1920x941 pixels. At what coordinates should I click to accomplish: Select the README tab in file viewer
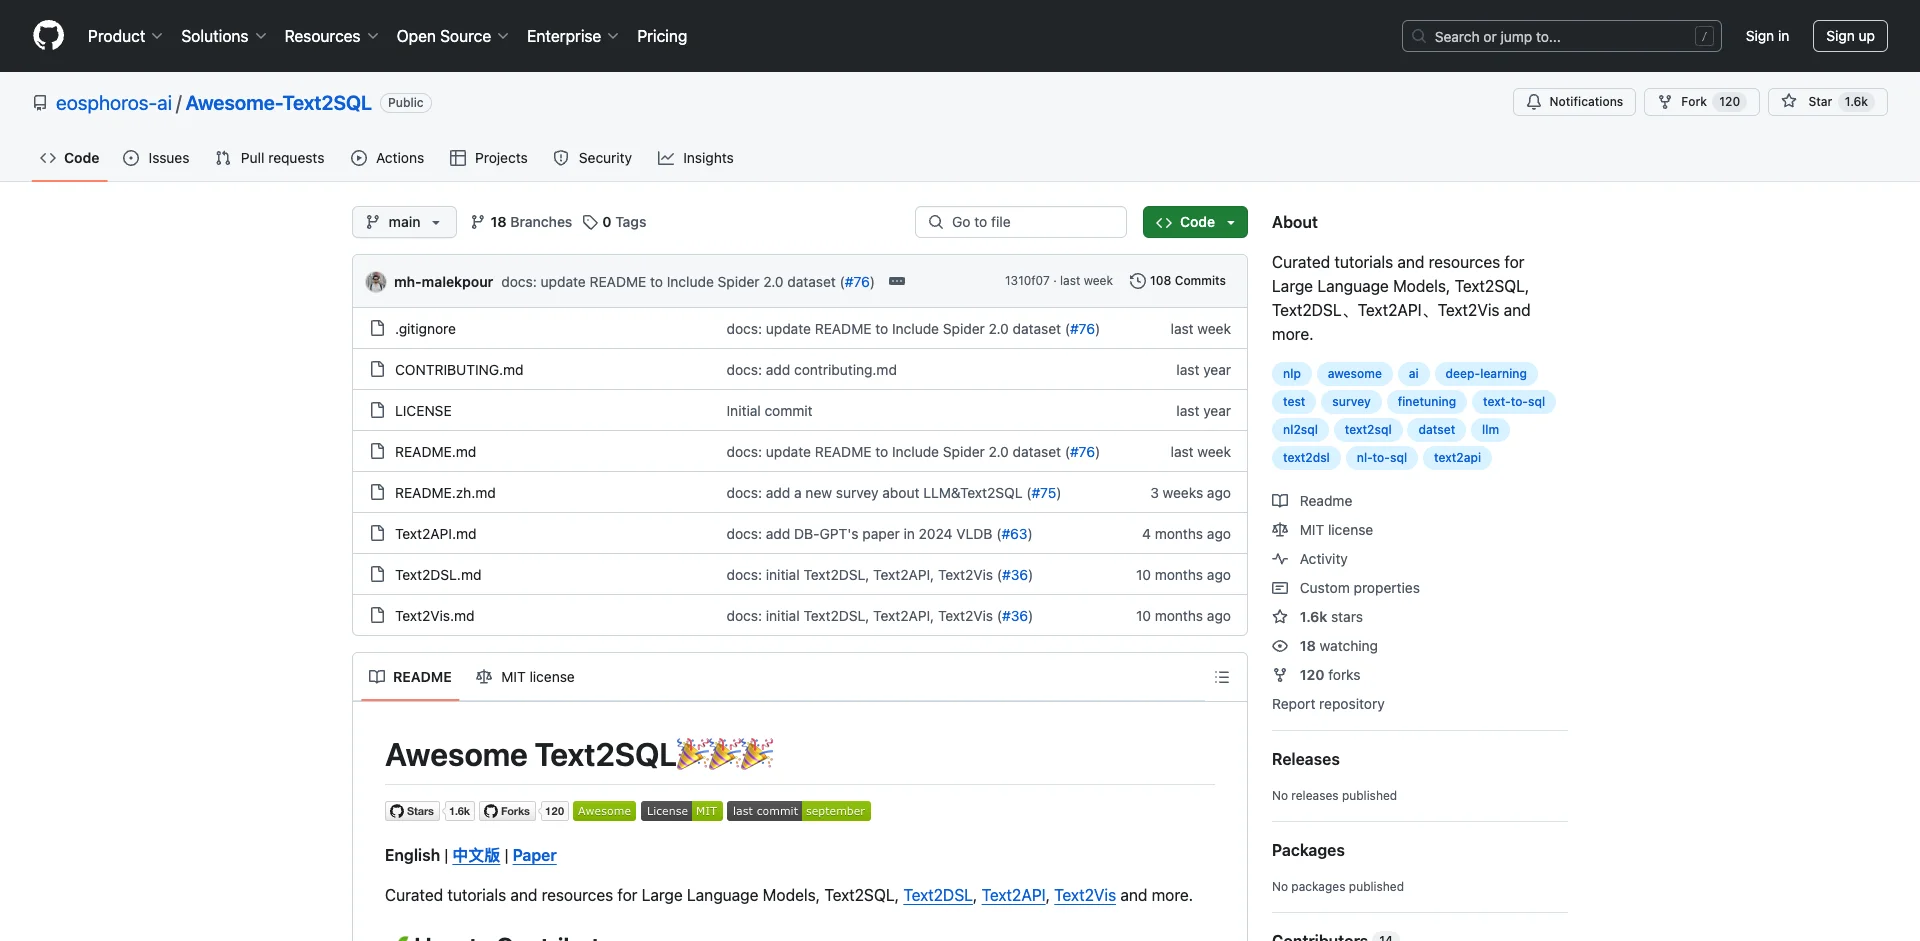tap(410, 677)
